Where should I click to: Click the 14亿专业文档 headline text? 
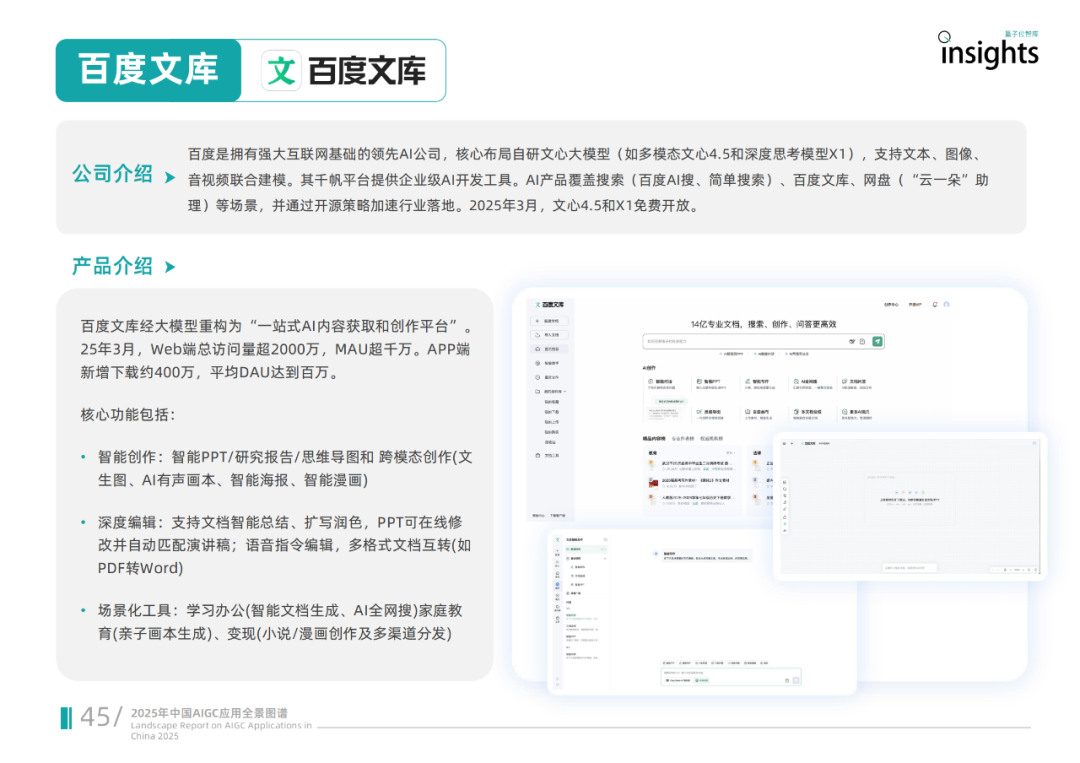coord(763,324)
